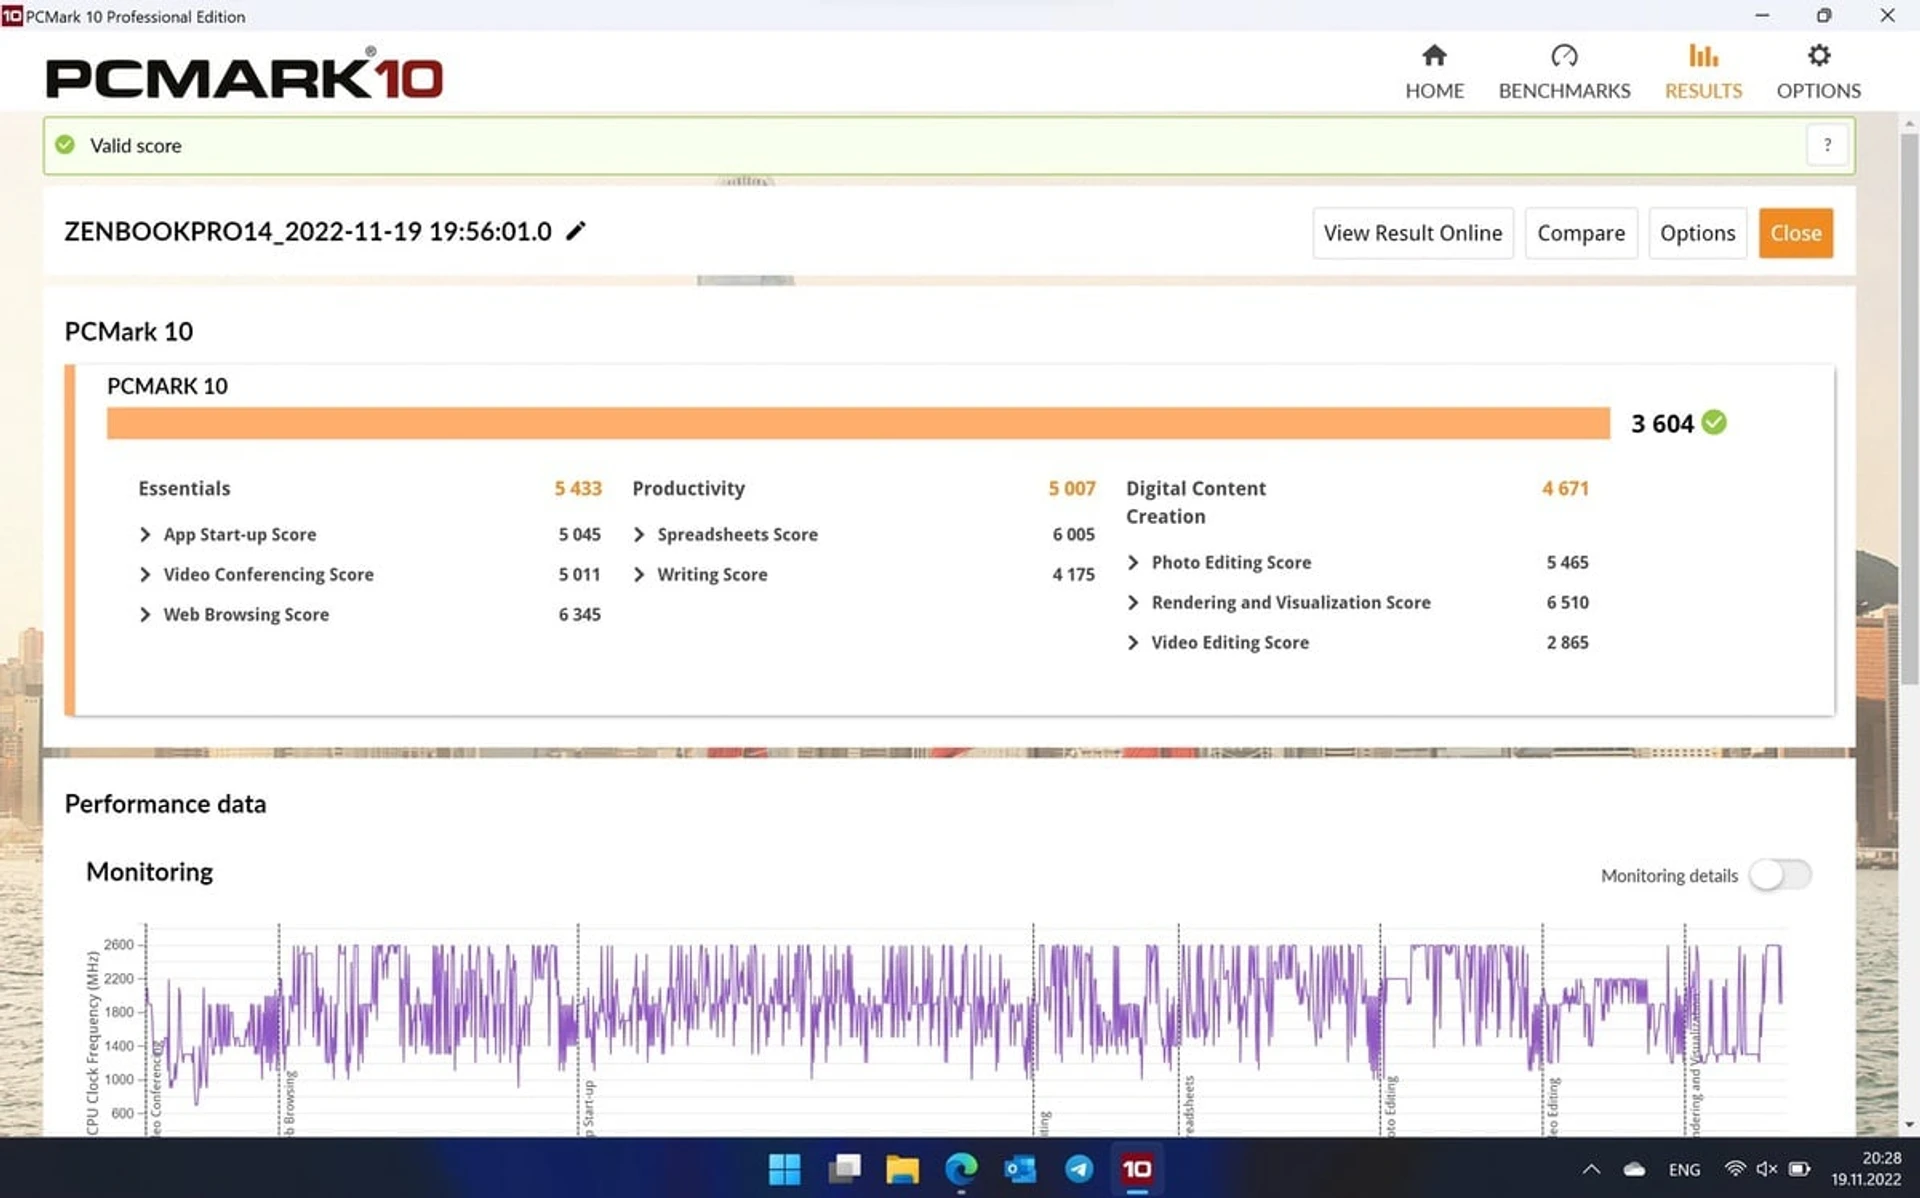Click the green valid score checkmark icon
Viewport: 1920px width, 1198px height.
(65, 145)
